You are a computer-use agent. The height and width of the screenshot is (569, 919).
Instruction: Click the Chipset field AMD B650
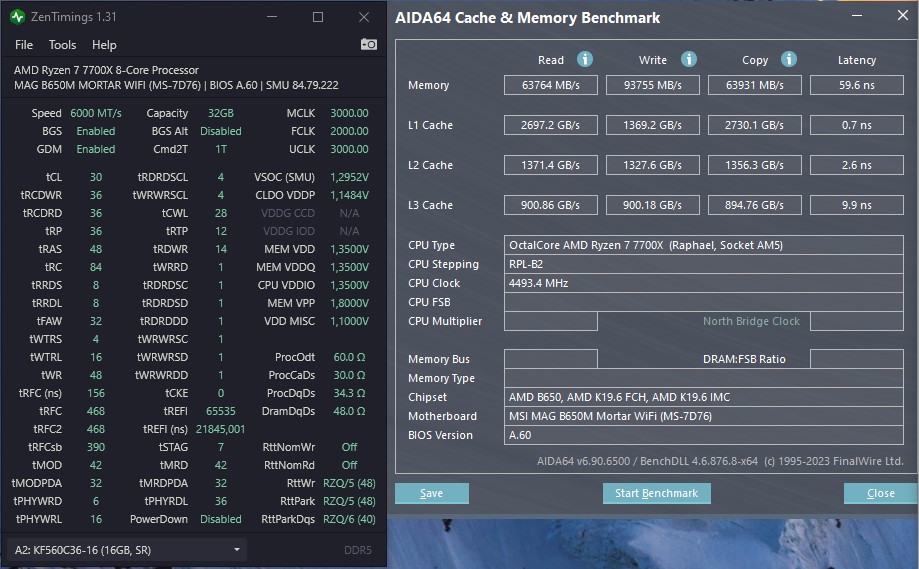pyautogui.click(x=703, y=397)
